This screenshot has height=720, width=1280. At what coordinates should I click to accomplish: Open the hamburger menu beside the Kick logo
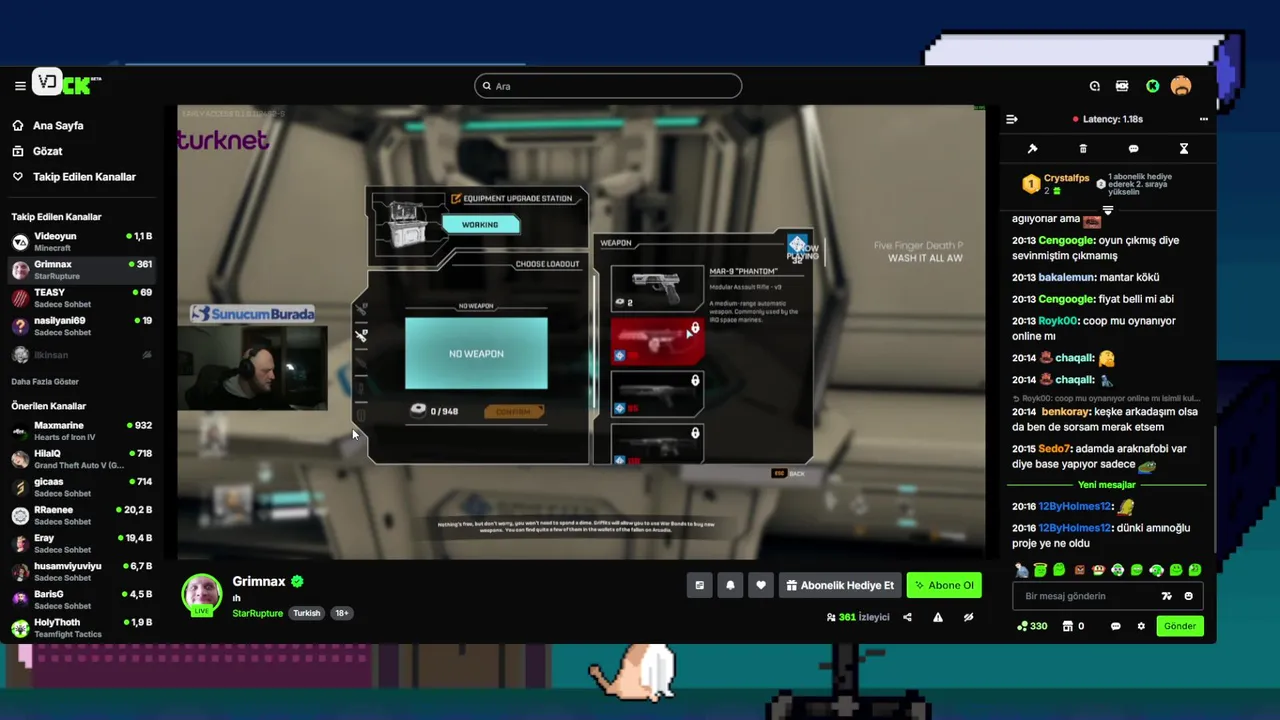pos(20,86)
